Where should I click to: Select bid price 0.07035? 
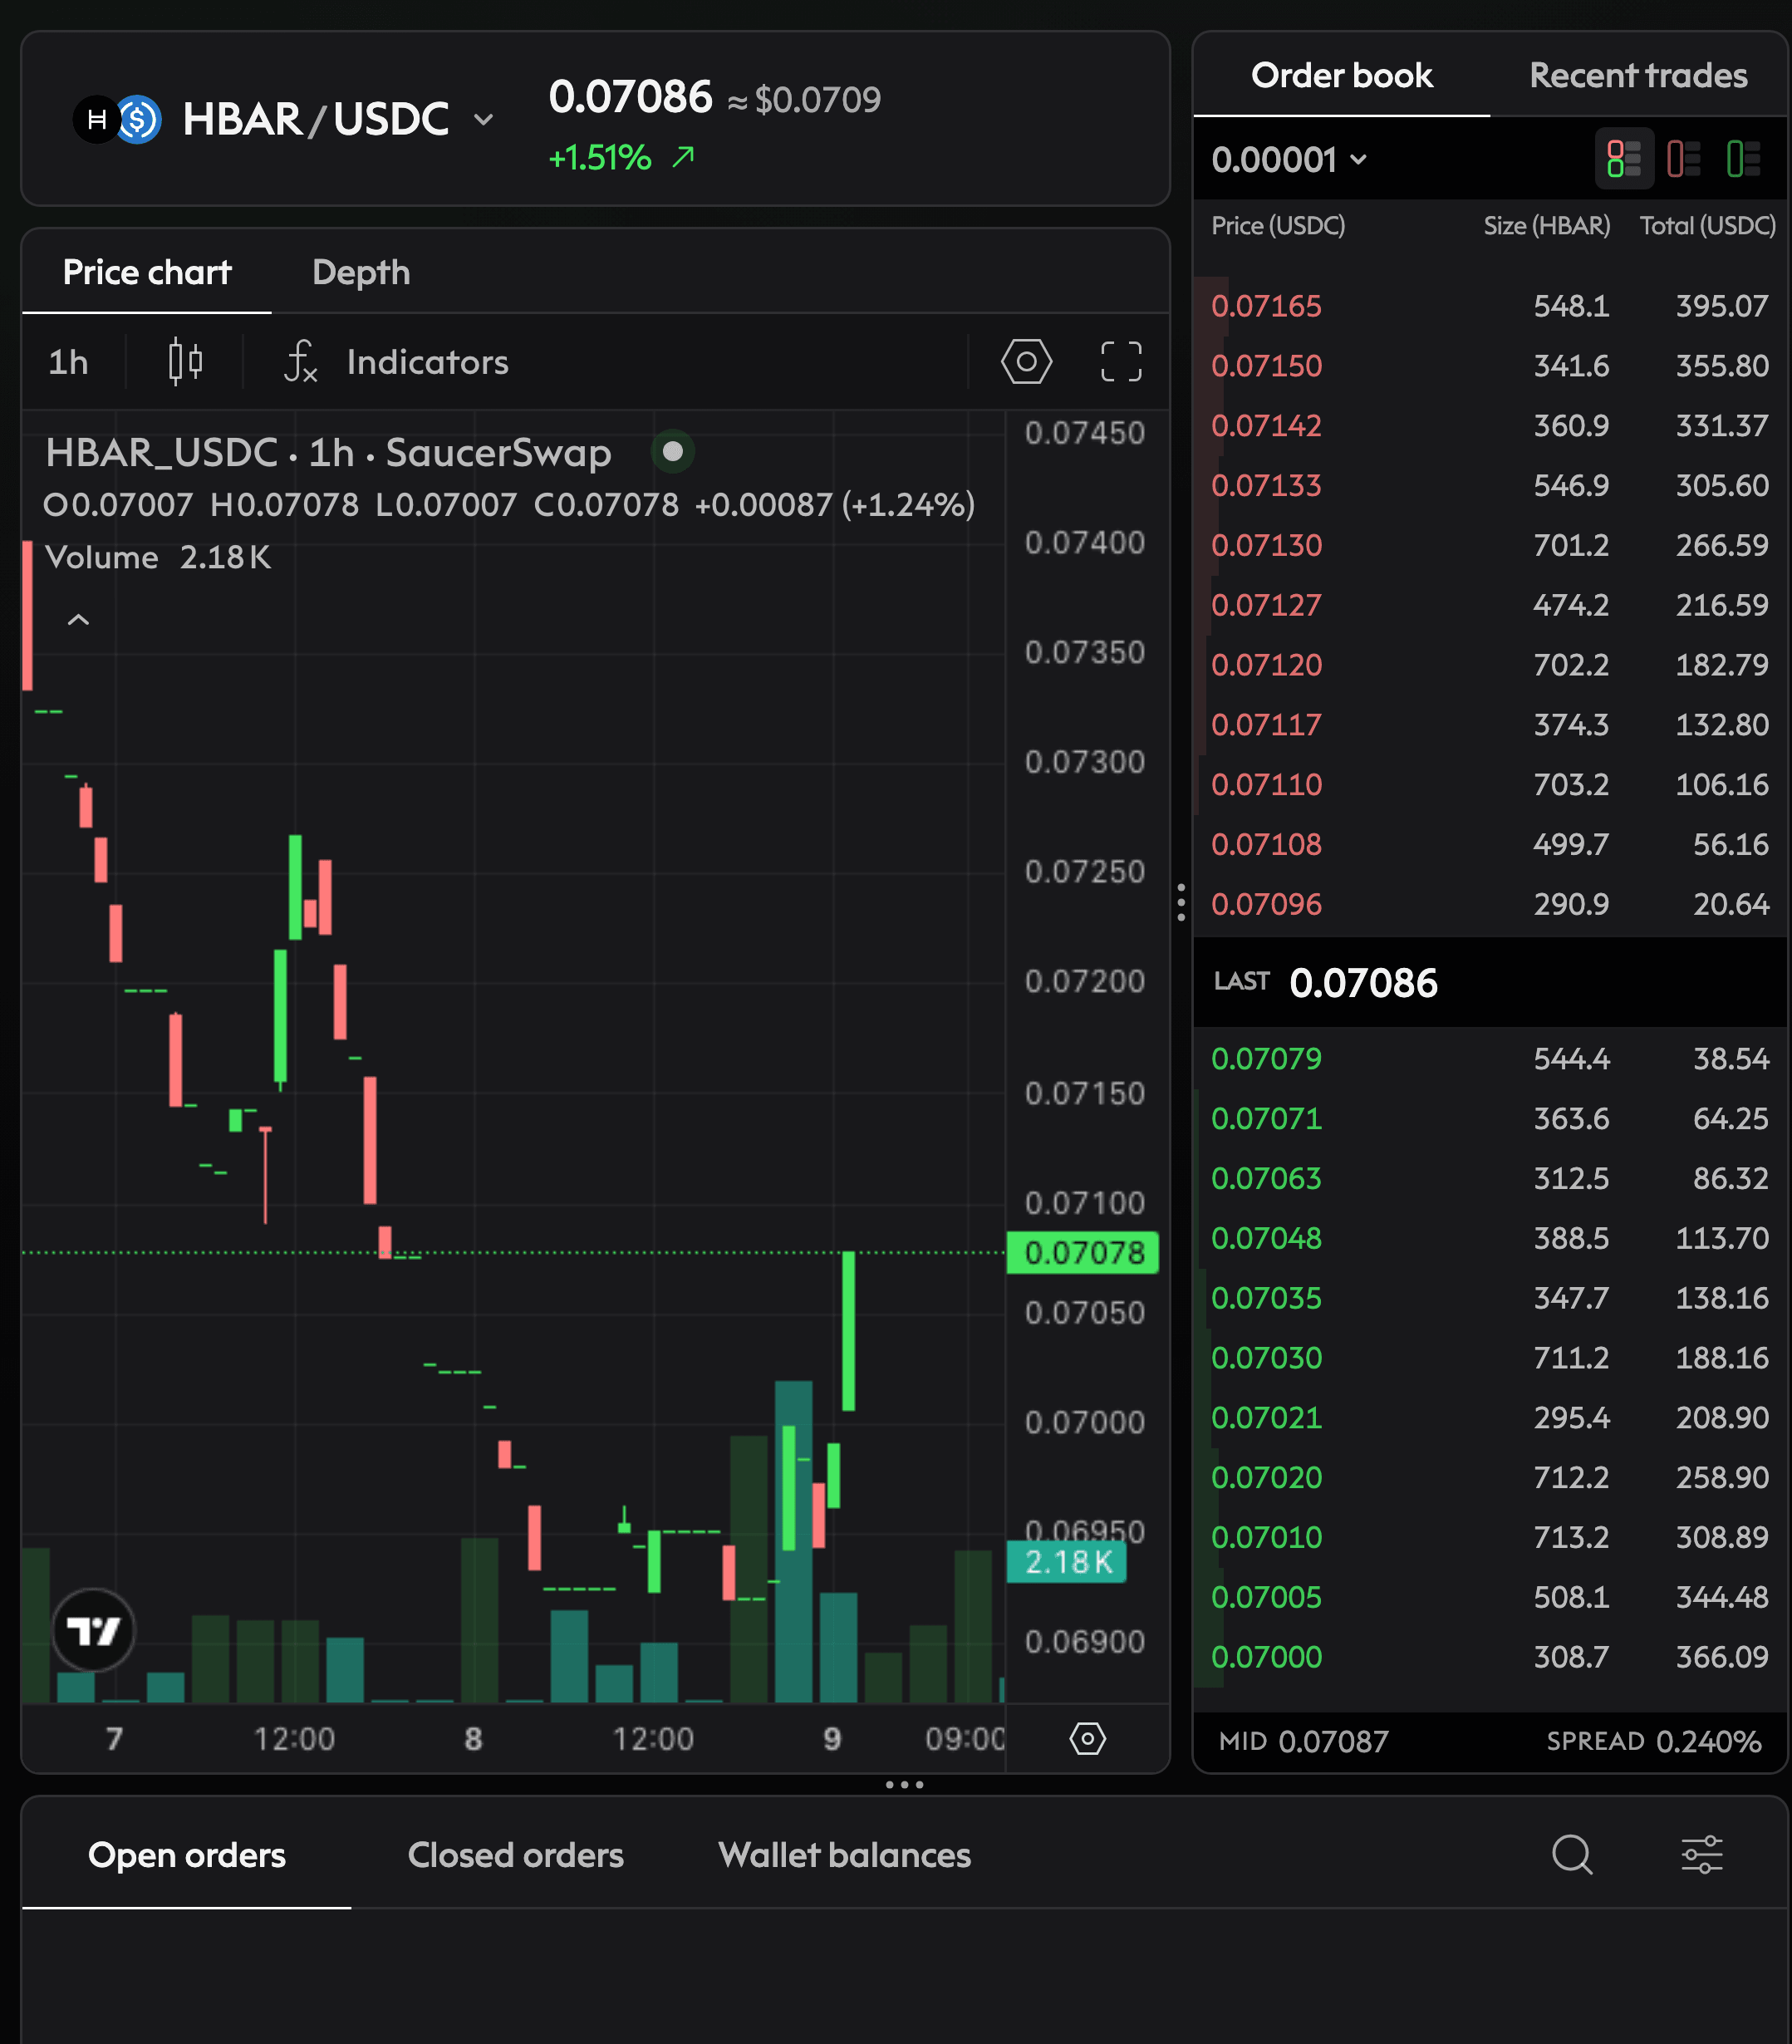pyautogui.click(x=1266, y=1299)
